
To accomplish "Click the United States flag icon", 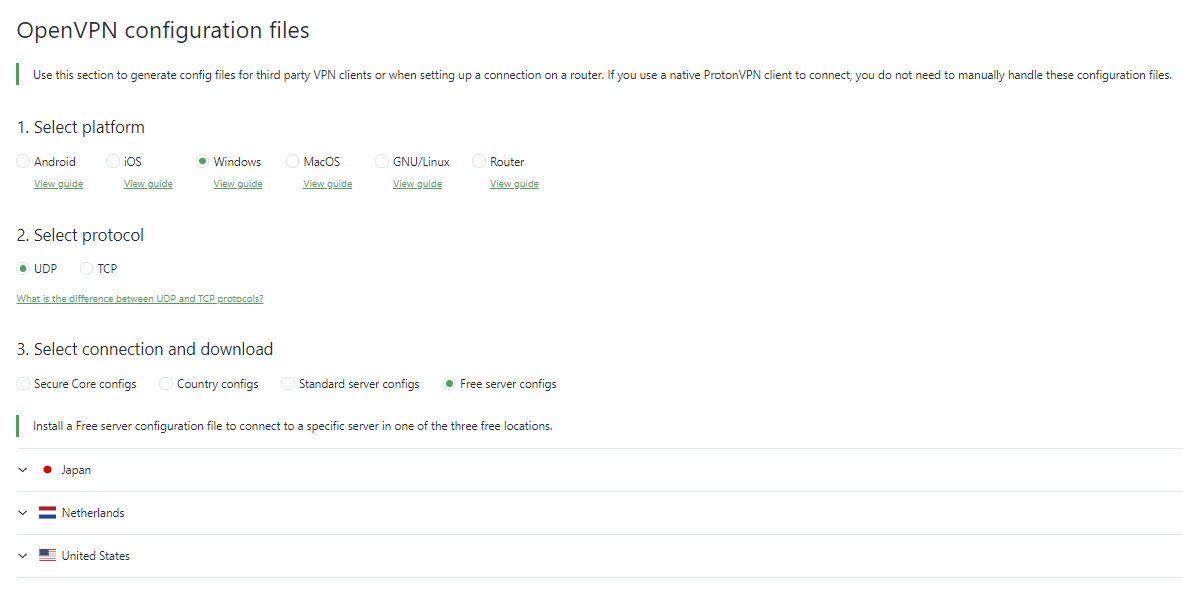I will point(47,556).
